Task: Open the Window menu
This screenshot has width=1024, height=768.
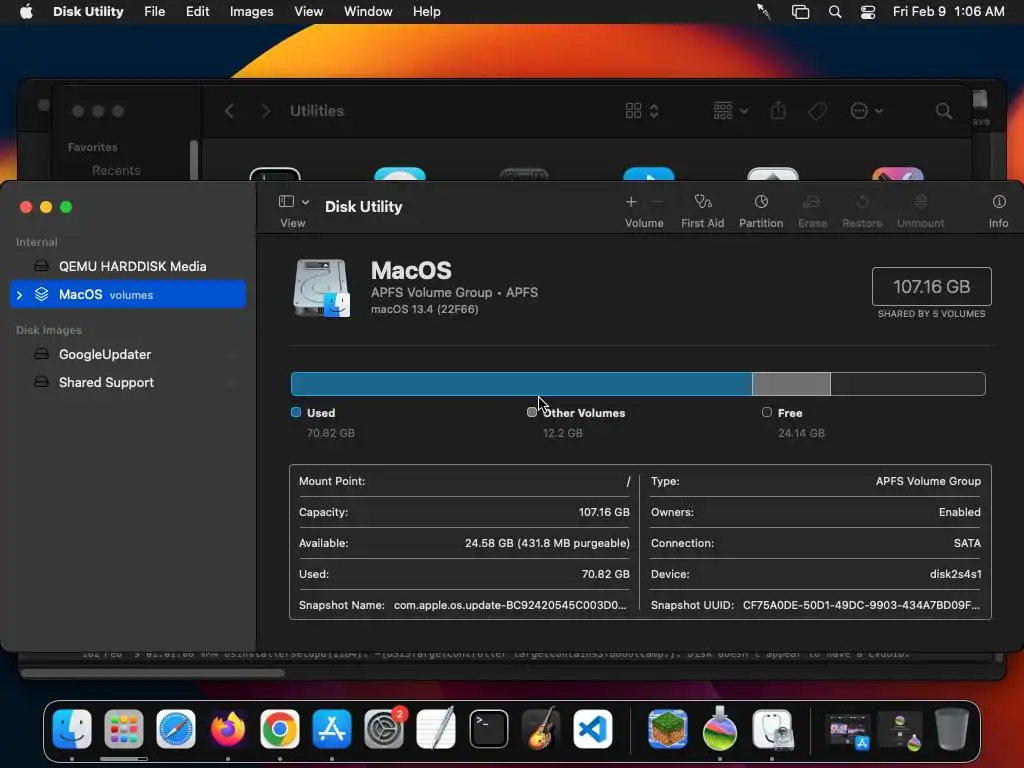Action: point(368,12)
